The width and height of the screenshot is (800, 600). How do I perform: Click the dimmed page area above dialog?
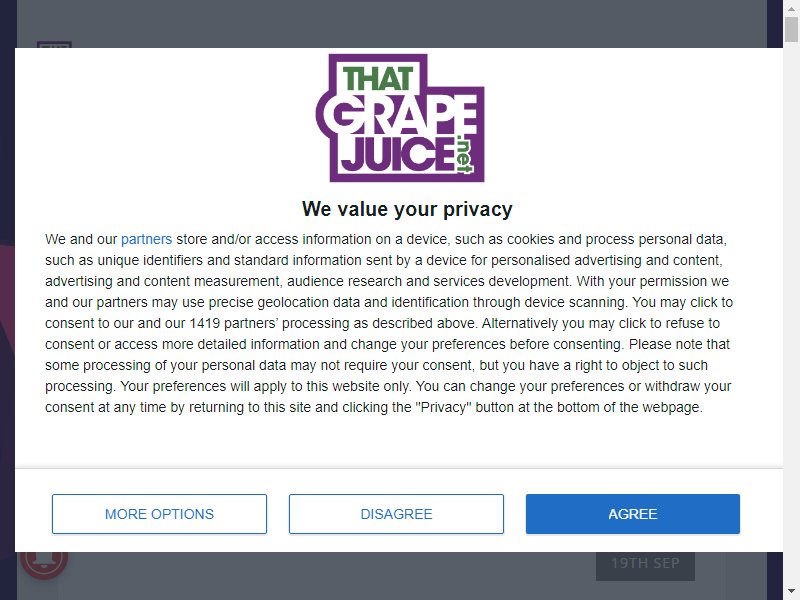(x=392, y=23)
